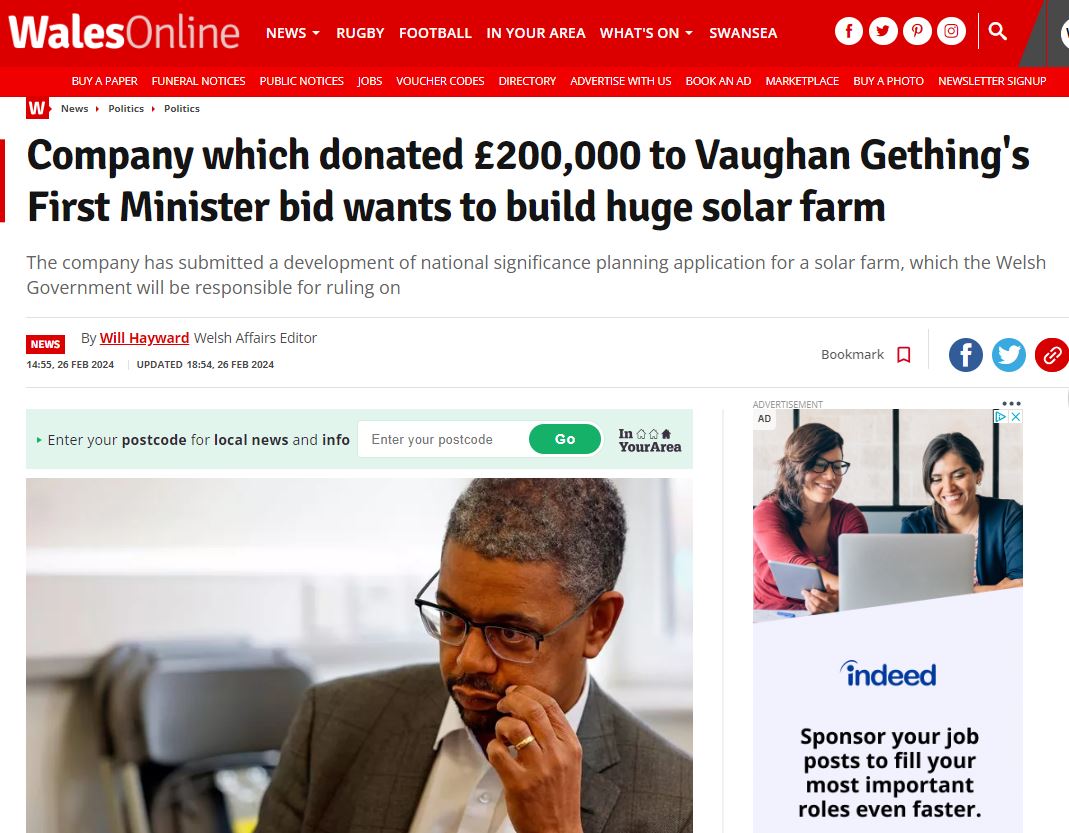The width and height of the screenshot is (1069, 833).
Task: Expand the NEWS dropdown menu
Action: (292, 33)
